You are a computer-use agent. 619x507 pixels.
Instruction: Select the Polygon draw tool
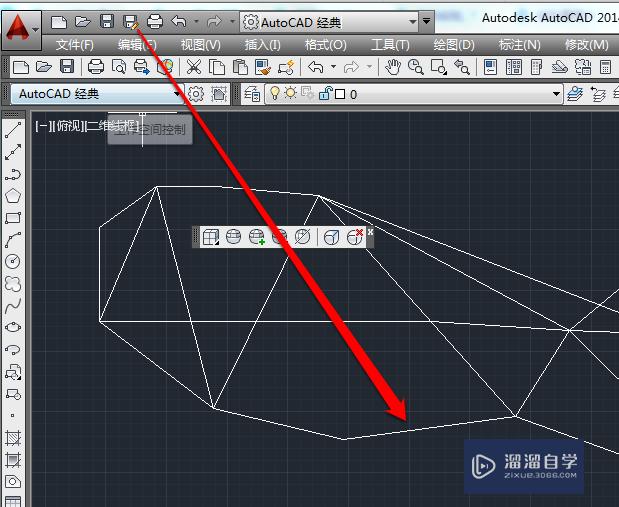(13, 196)
